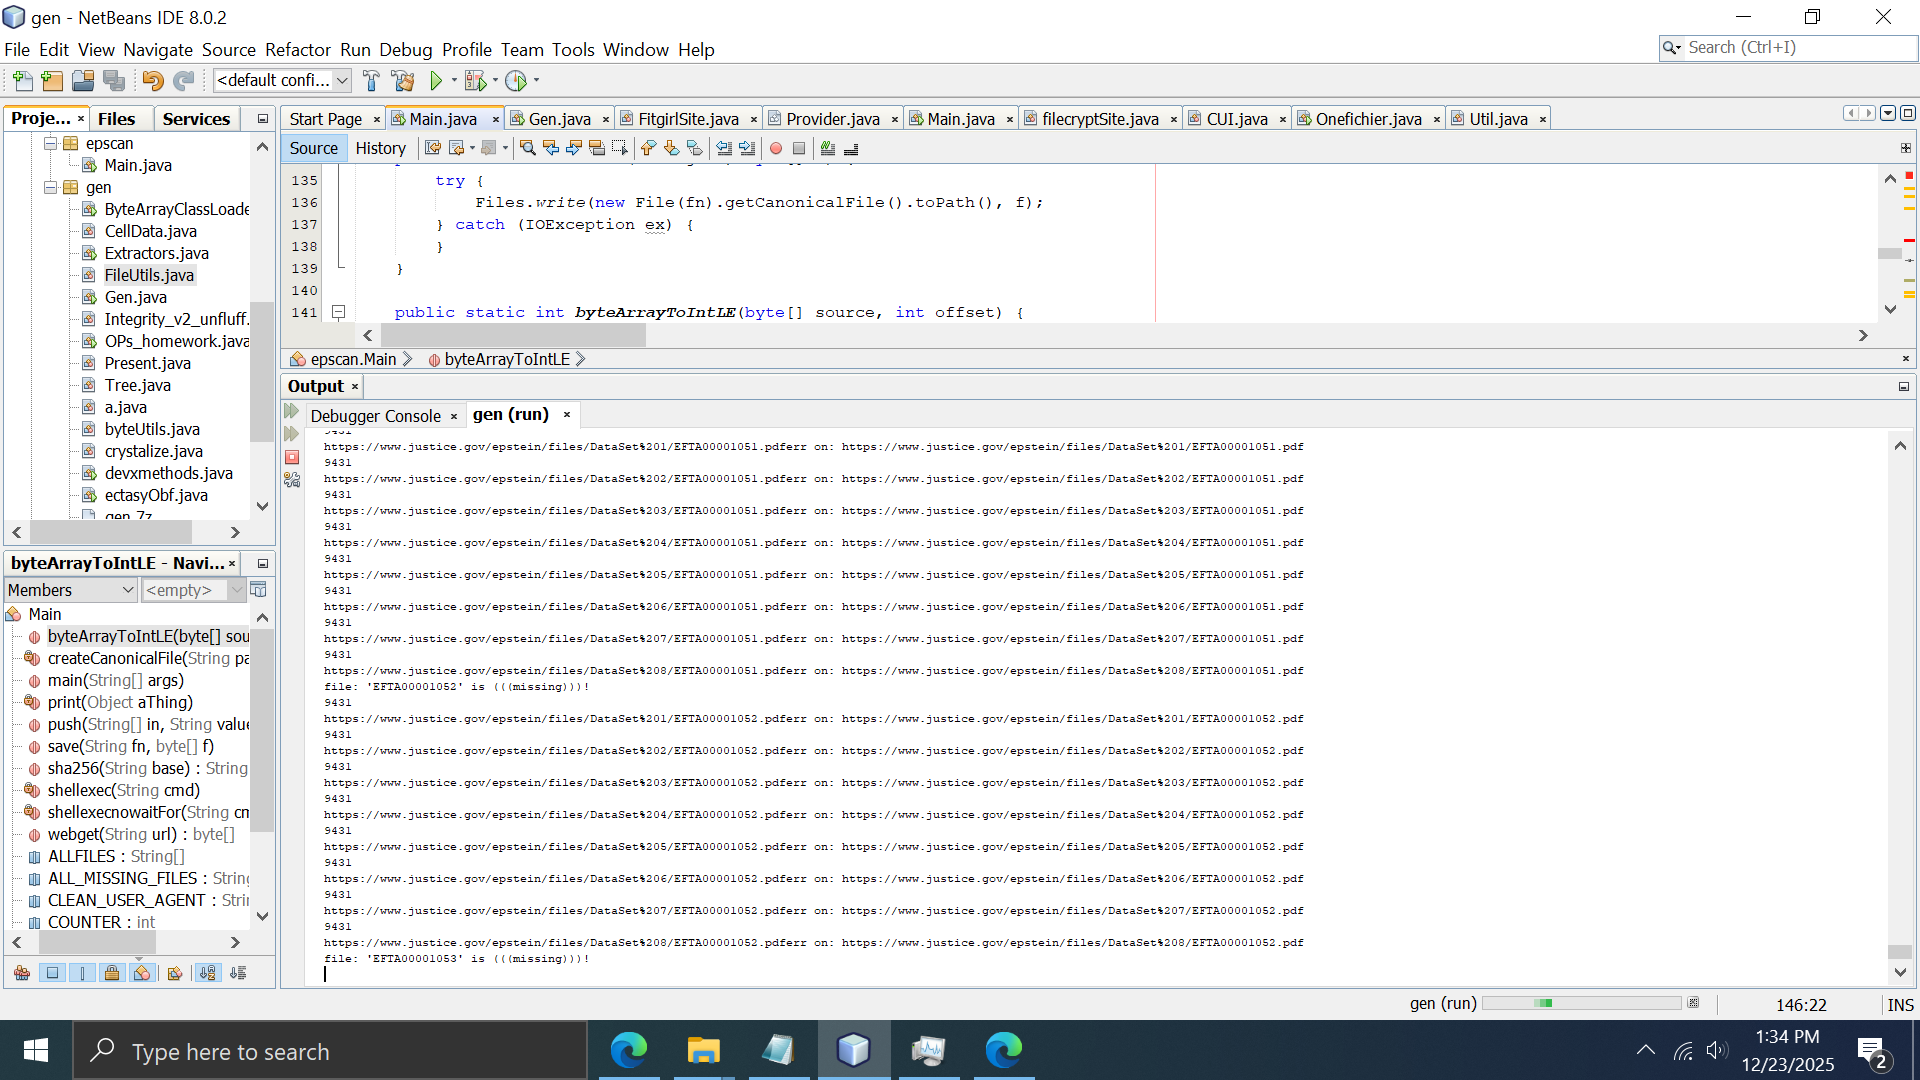Click the New Project icon
1920x1080 pixels.
point(53,80)
